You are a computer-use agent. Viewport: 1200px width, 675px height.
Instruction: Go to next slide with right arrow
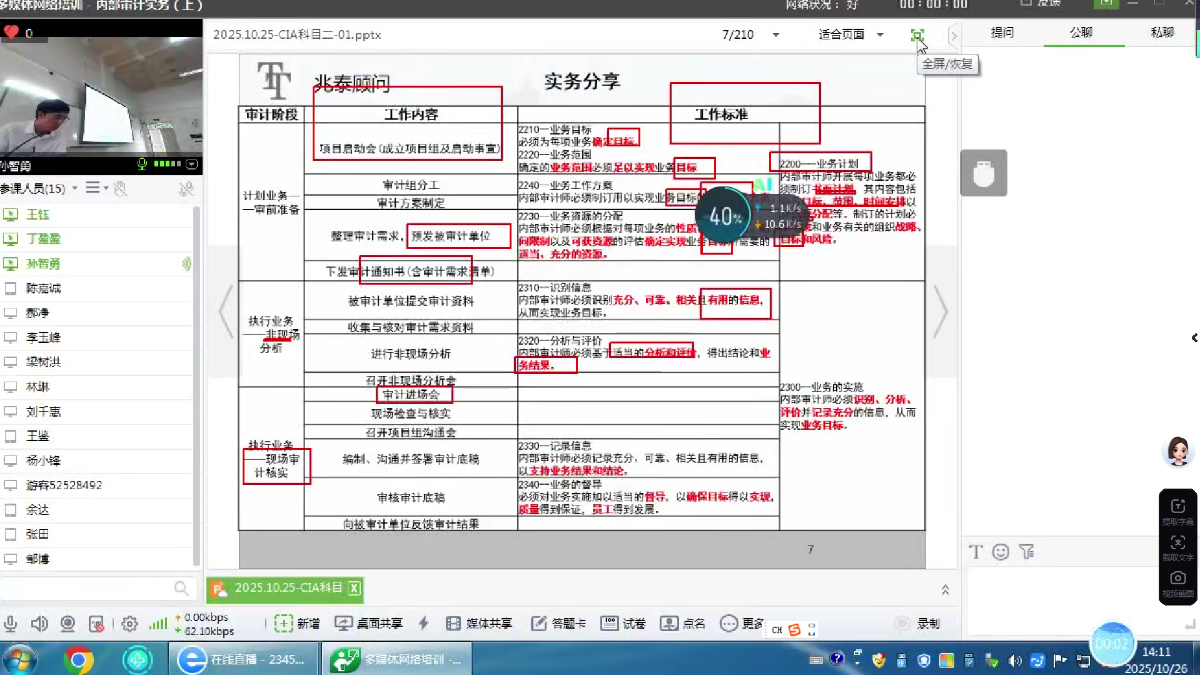[940, 312]
